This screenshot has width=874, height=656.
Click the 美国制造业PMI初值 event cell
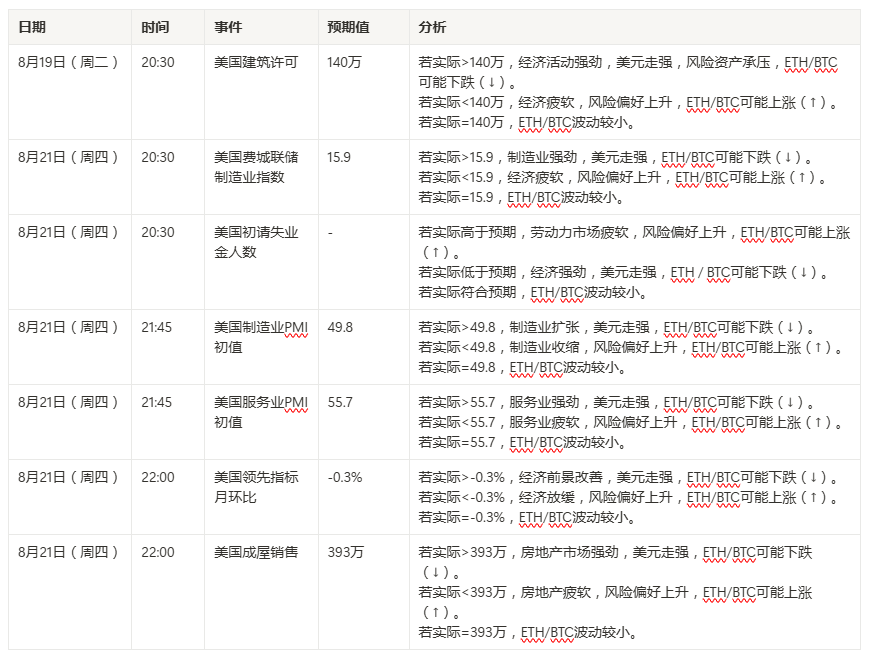click(260, 337)
